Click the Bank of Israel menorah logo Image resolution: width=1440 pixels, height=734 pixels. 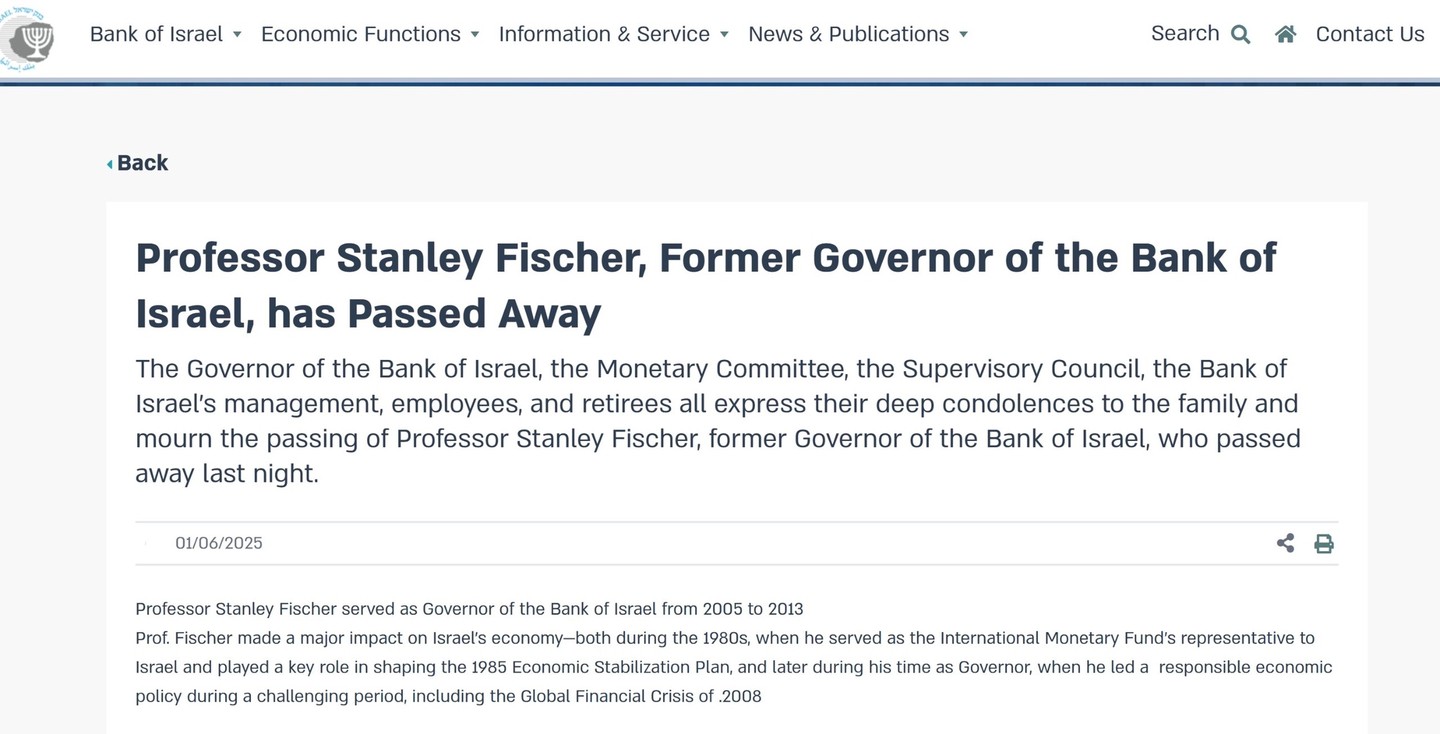click(x=27, y=38)
